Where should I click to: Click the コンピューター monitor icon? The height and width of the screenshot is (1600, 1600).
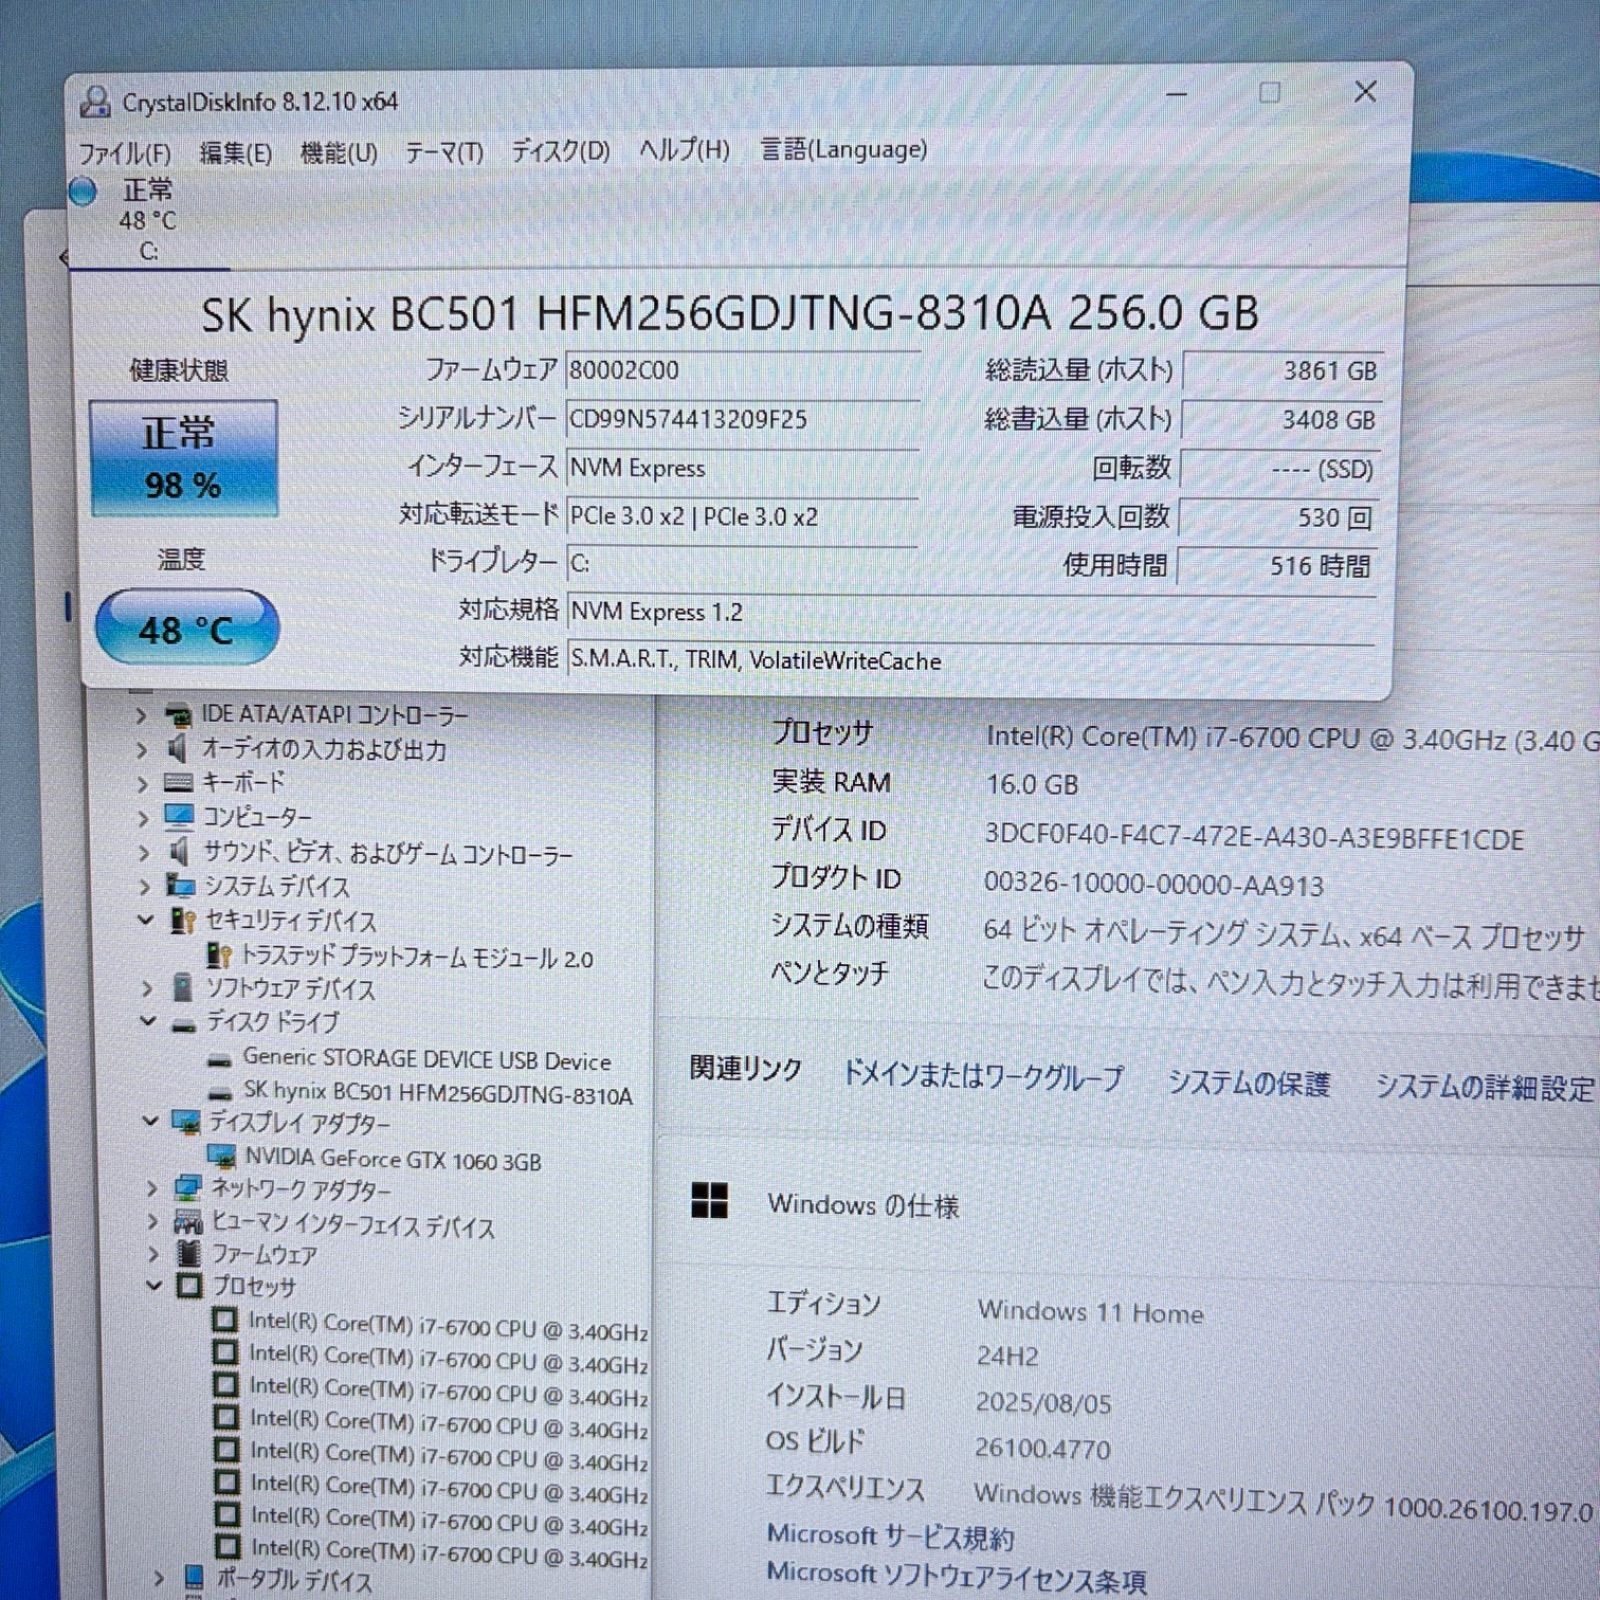179,818
